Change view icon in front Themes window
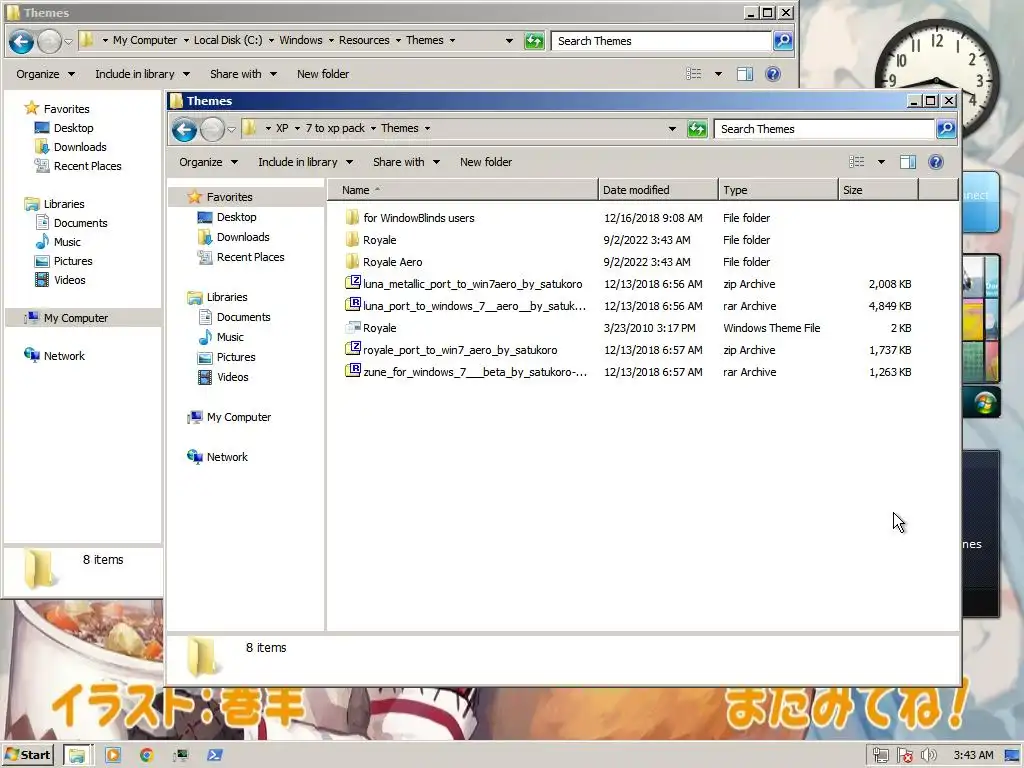The image size is (1024, 768). click(856, 162)
